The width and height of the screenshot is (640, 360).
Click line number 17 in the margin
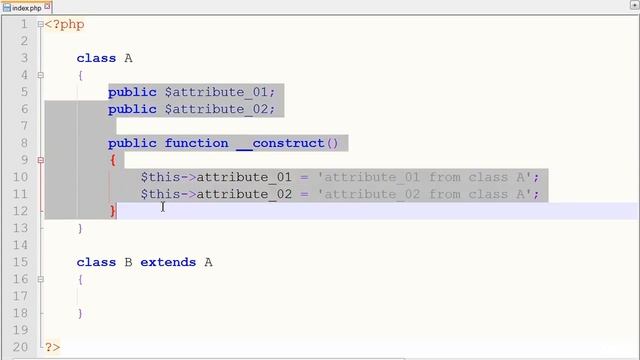click(20, 296)
